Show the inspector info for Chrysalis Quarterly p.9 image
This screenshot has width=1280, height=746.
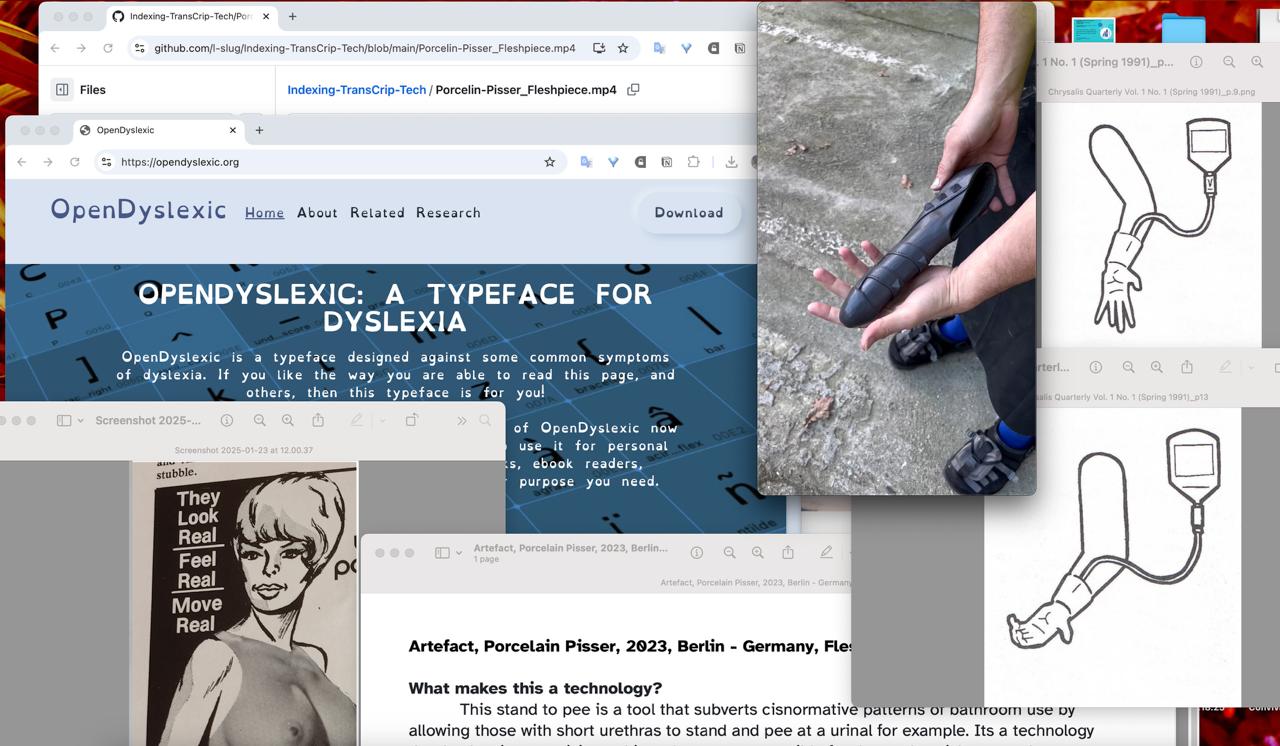click(x=1196, y=62)
